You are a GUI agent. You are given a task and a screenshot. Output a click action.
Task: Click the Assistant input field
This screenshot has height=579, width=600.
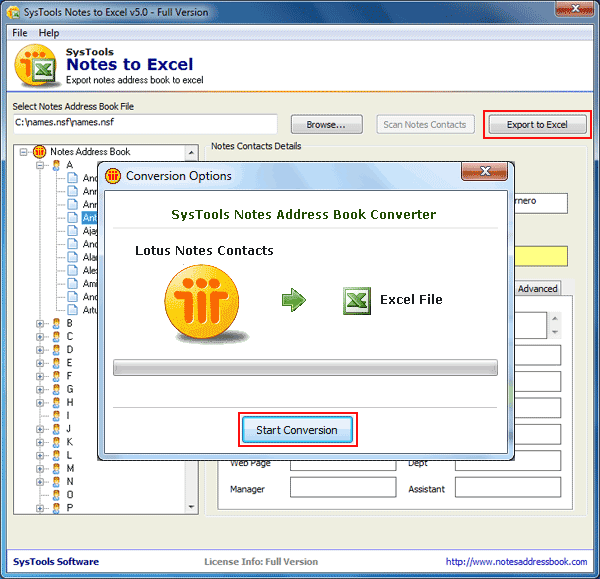pos(508,487)
